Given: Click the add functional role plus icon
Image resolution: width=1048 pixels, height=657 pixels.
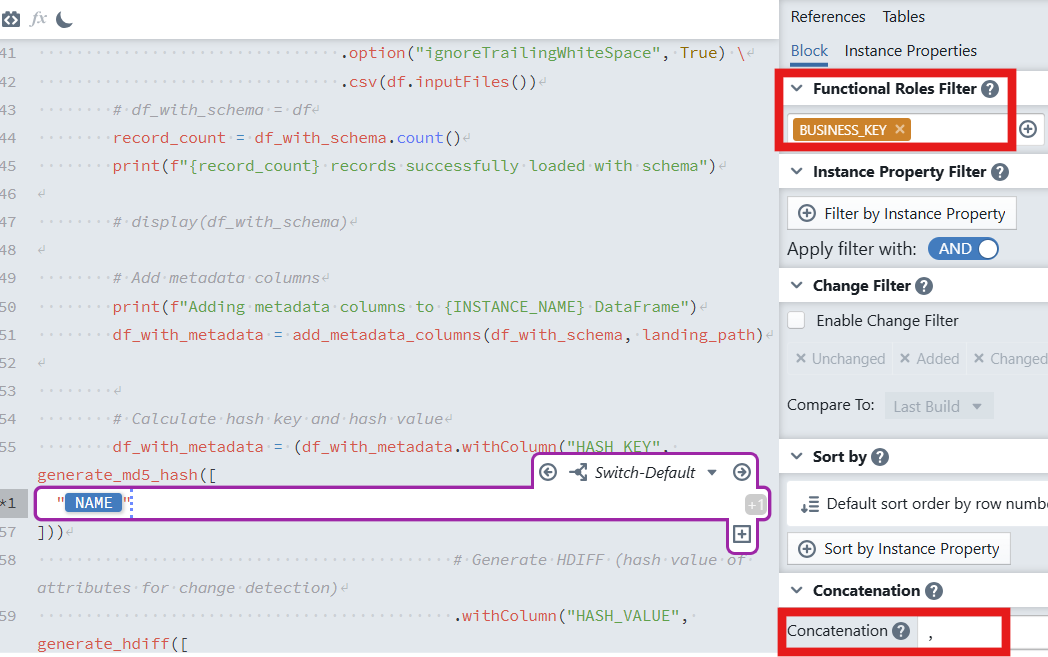Looking at the screenshot, I should [x=1028, y=129].
